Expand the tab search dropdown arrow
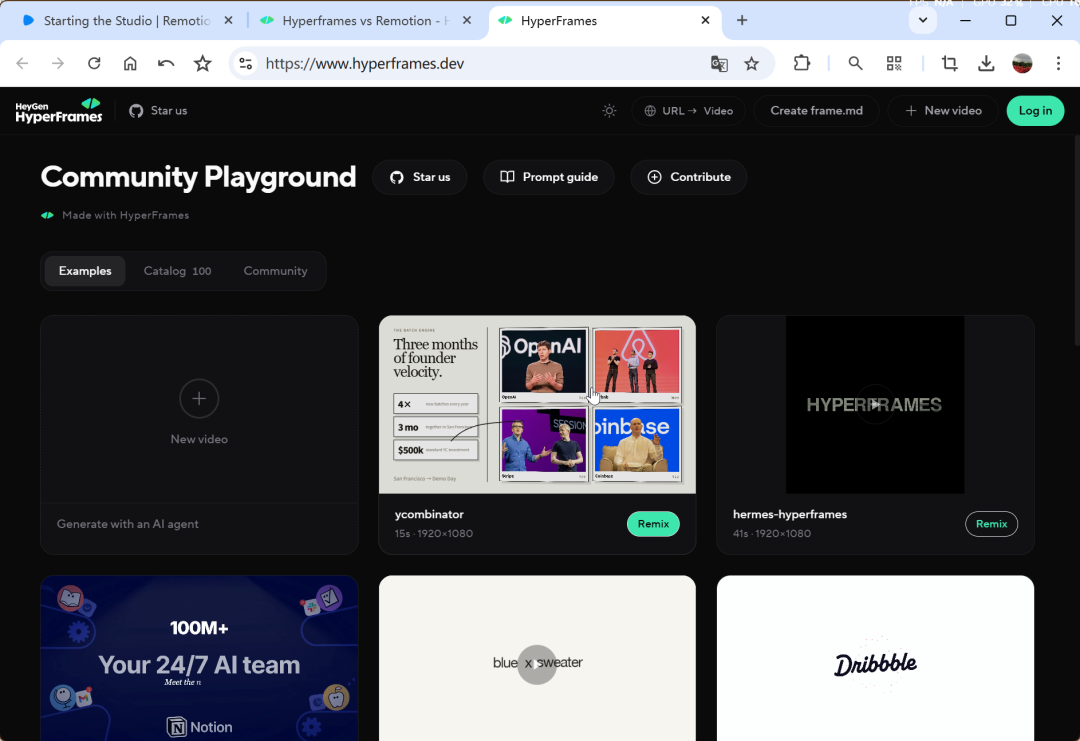The image size is (1080, 741). tap(923, 20)
